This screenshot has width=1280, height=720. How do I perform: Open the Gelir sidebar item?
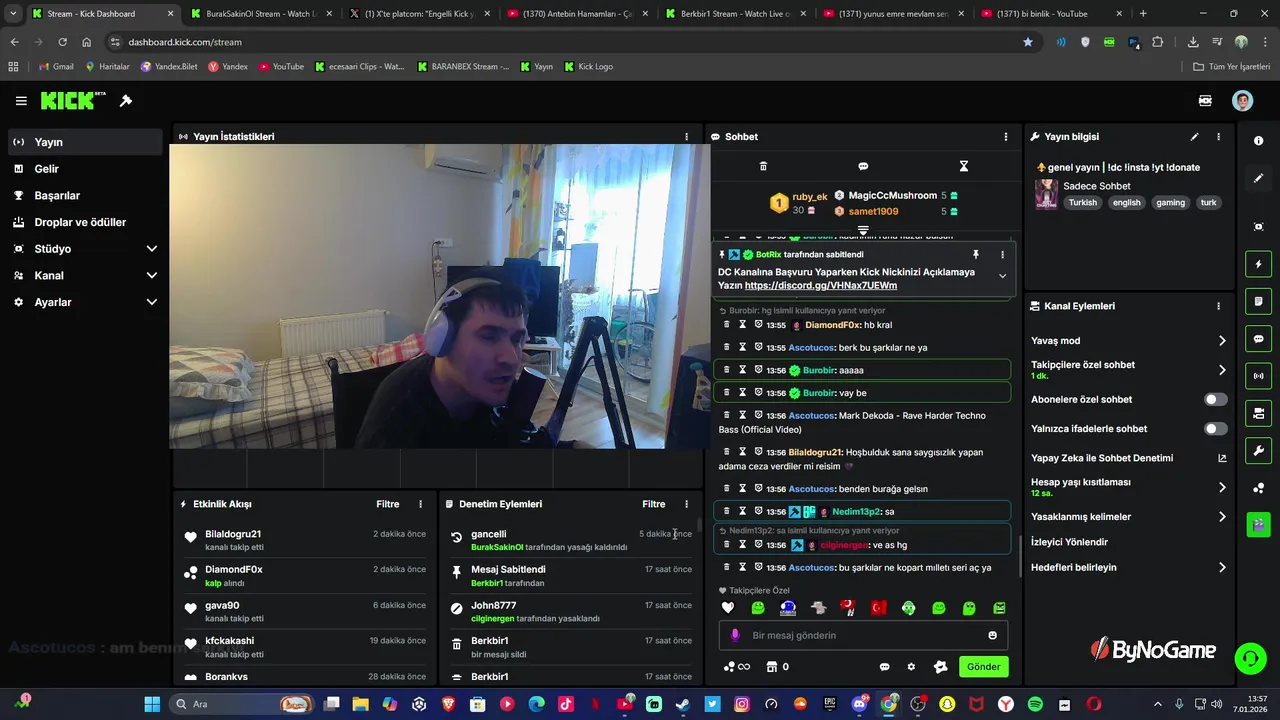tap(85, 169)
